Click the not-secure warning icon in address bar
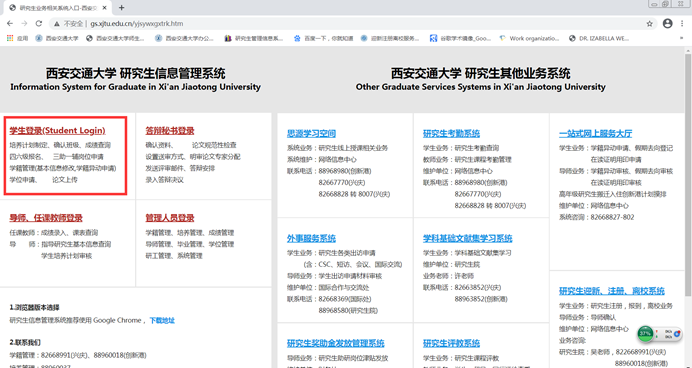This screenshot has width=692, height=368. pos(56,24)
